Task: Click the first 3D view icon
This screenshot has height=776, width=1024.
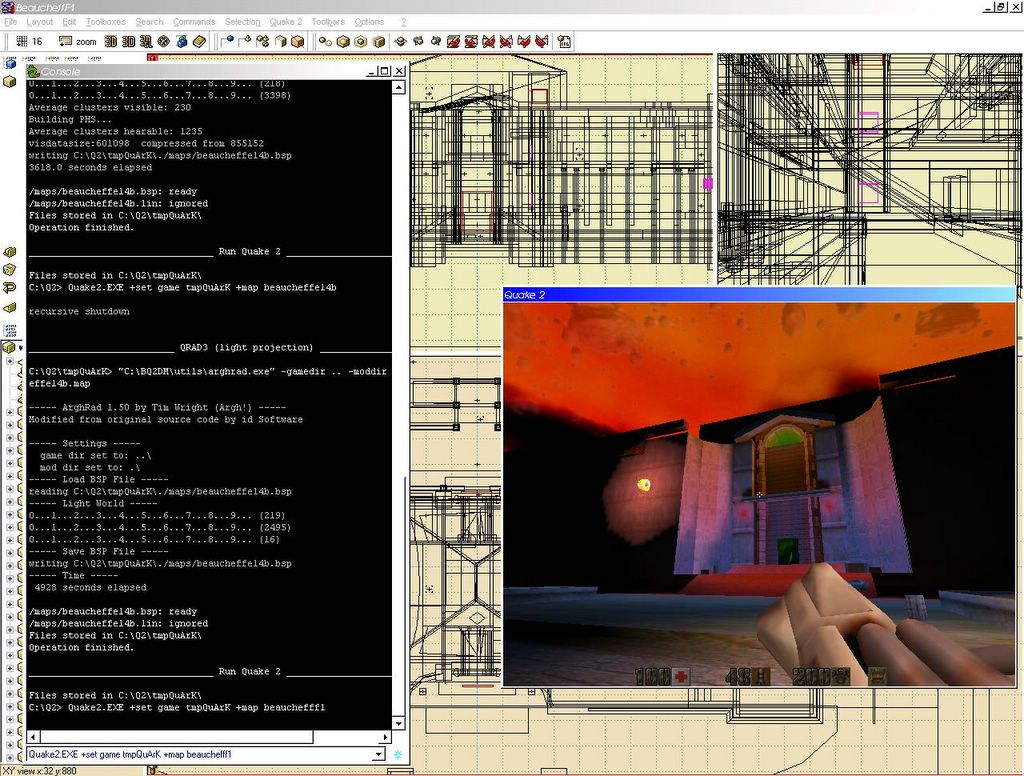Action: pos(111,41)
